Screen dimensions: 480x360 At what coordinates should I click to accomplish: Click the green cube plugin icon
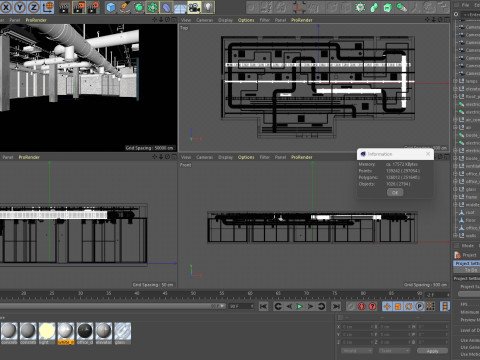(x=387, y=7)
